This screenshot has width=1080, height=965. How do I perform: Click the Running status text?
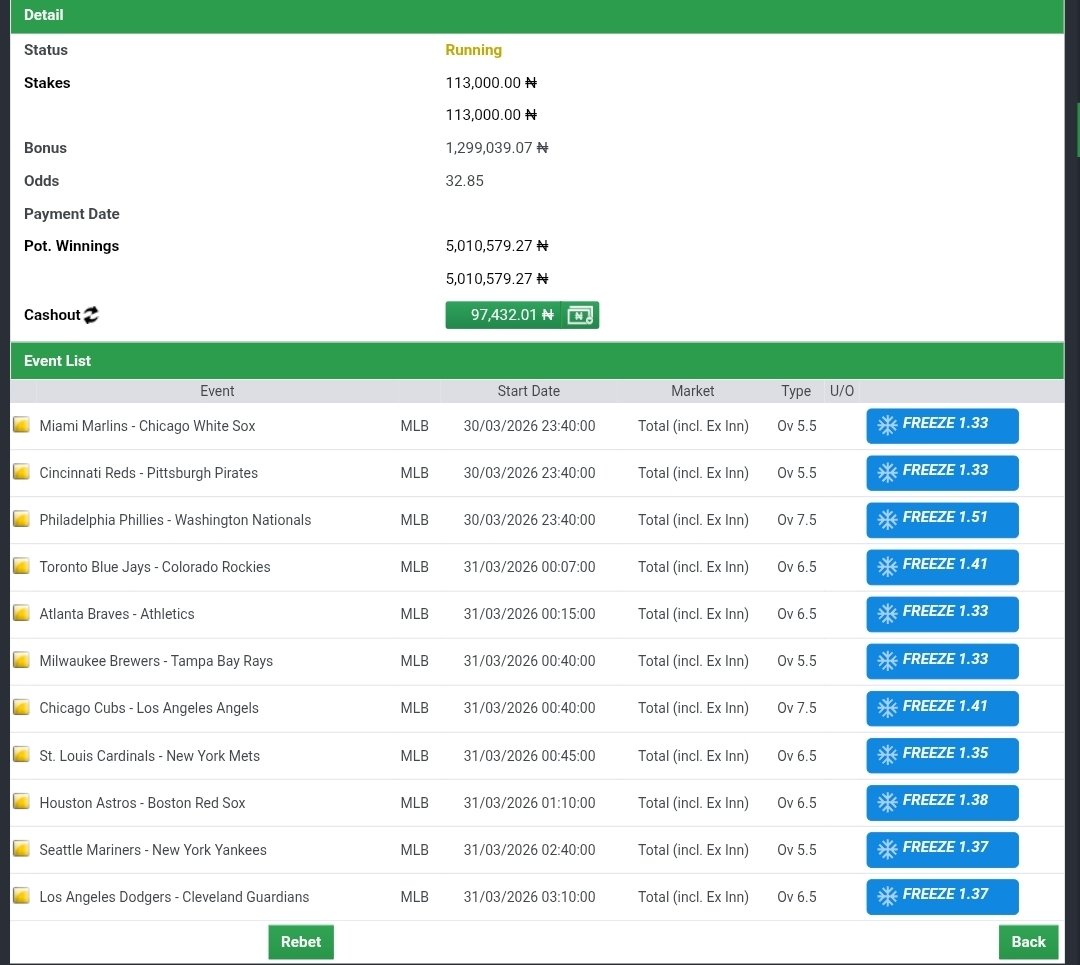pos(473,50)
